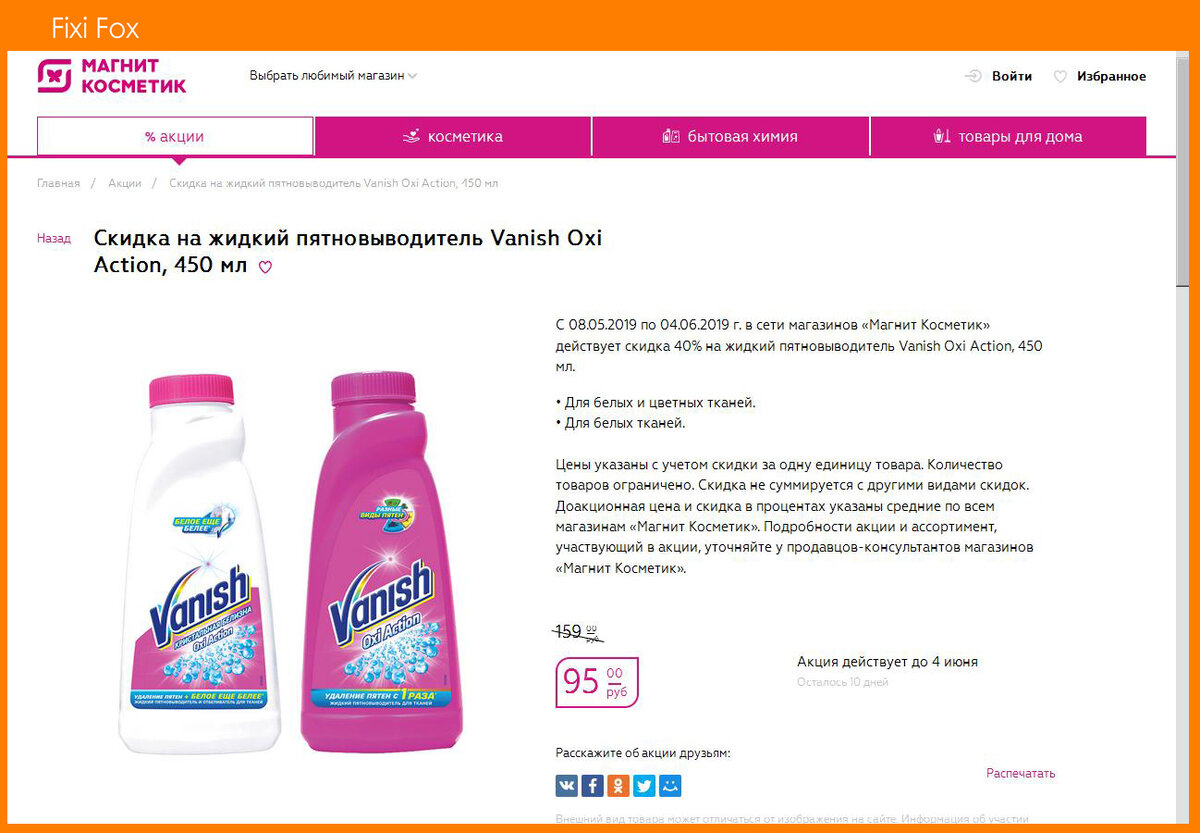Share on Odnoklassniki with the orange icon

pyautogui.click(x=619, y=786)
